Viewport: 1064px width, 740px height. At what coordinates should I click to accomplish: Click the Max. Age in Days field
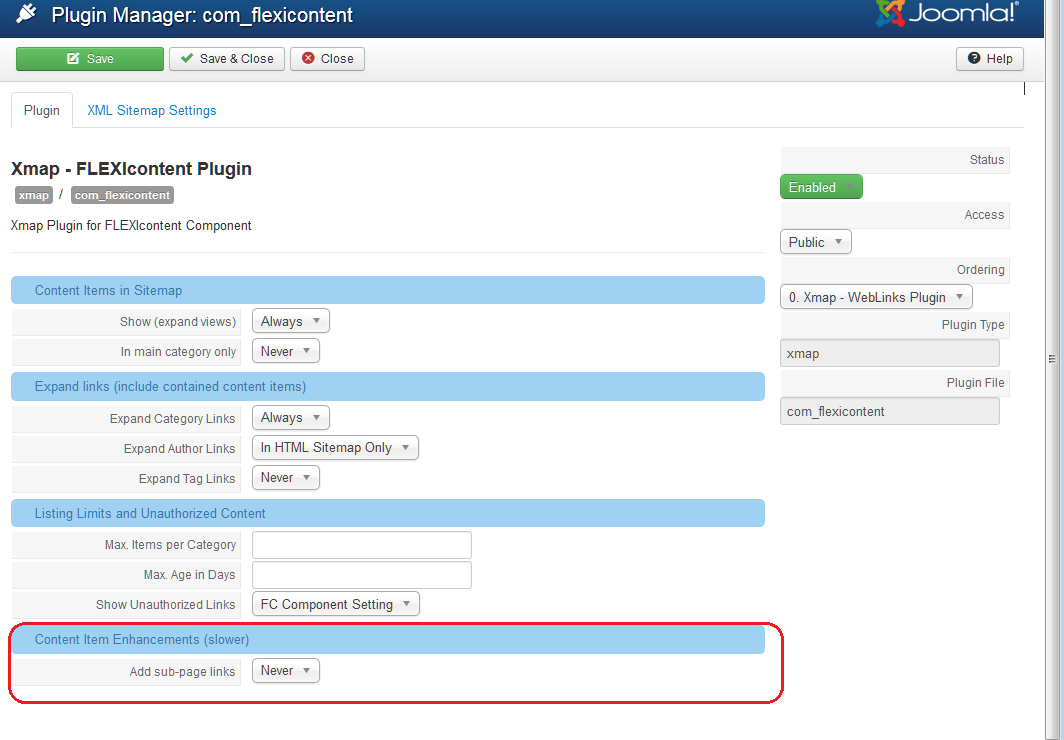[x=362, y=575]
